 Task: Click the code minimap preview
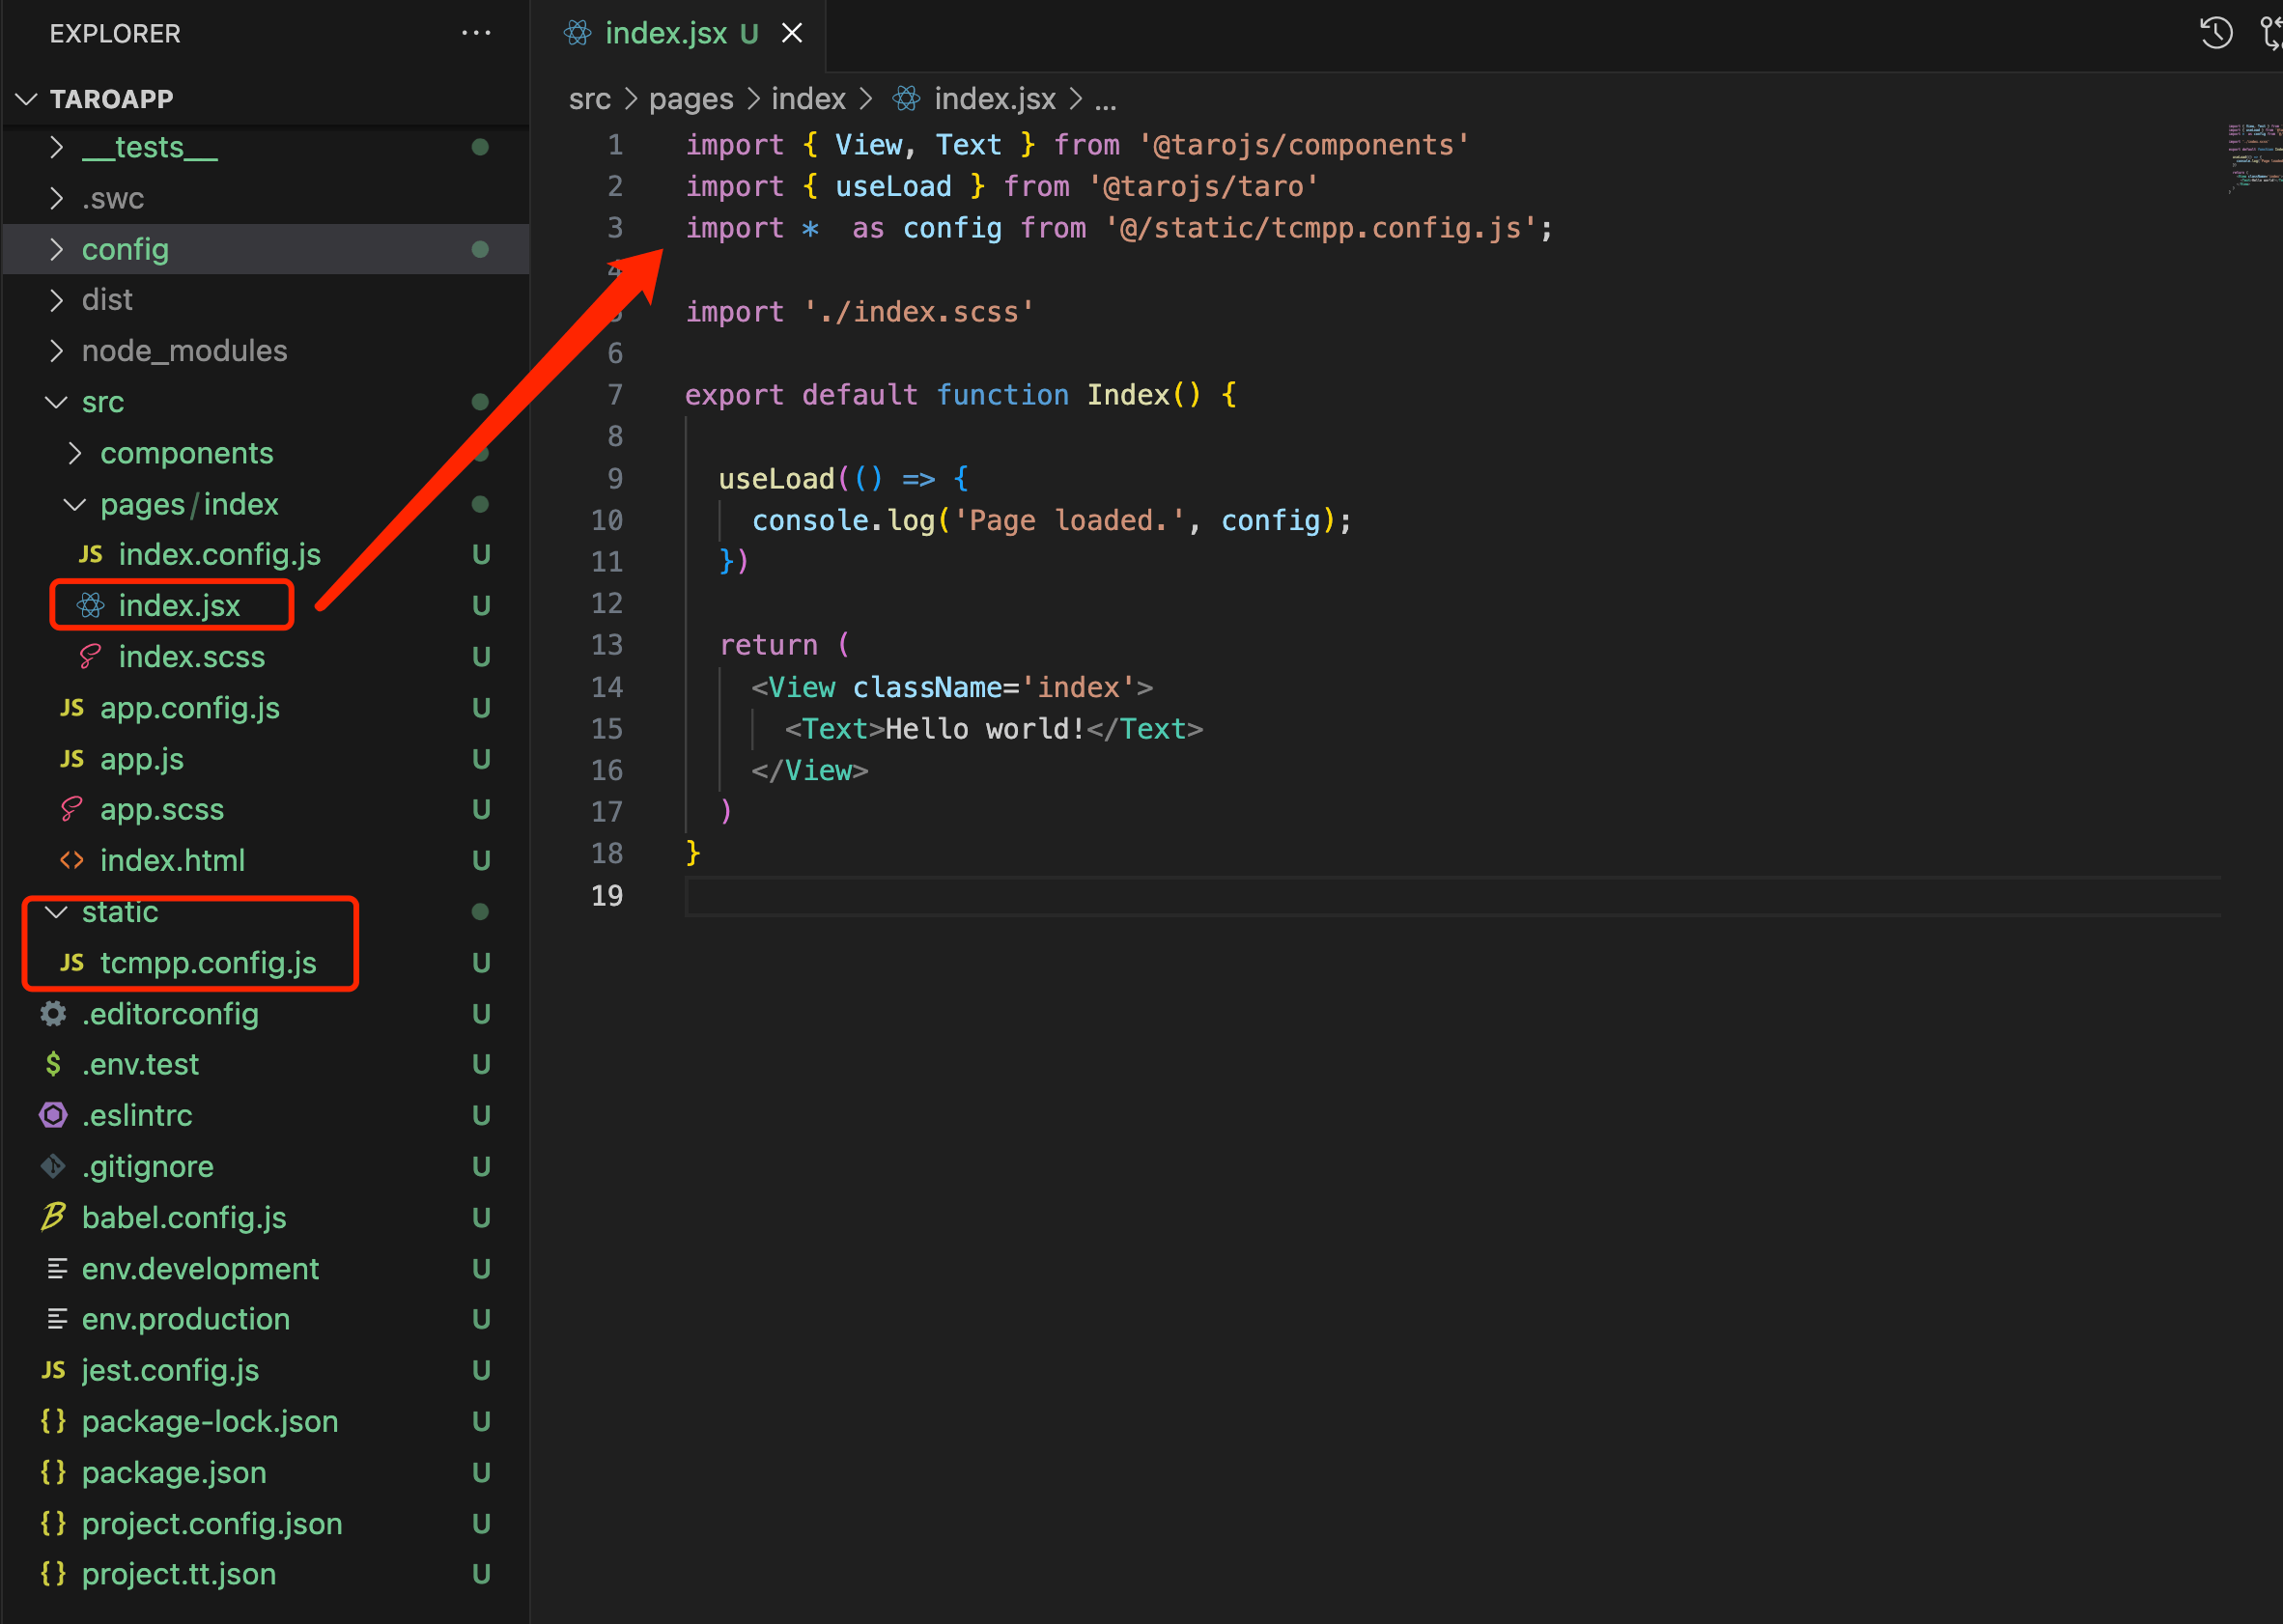coord(2253,158)
